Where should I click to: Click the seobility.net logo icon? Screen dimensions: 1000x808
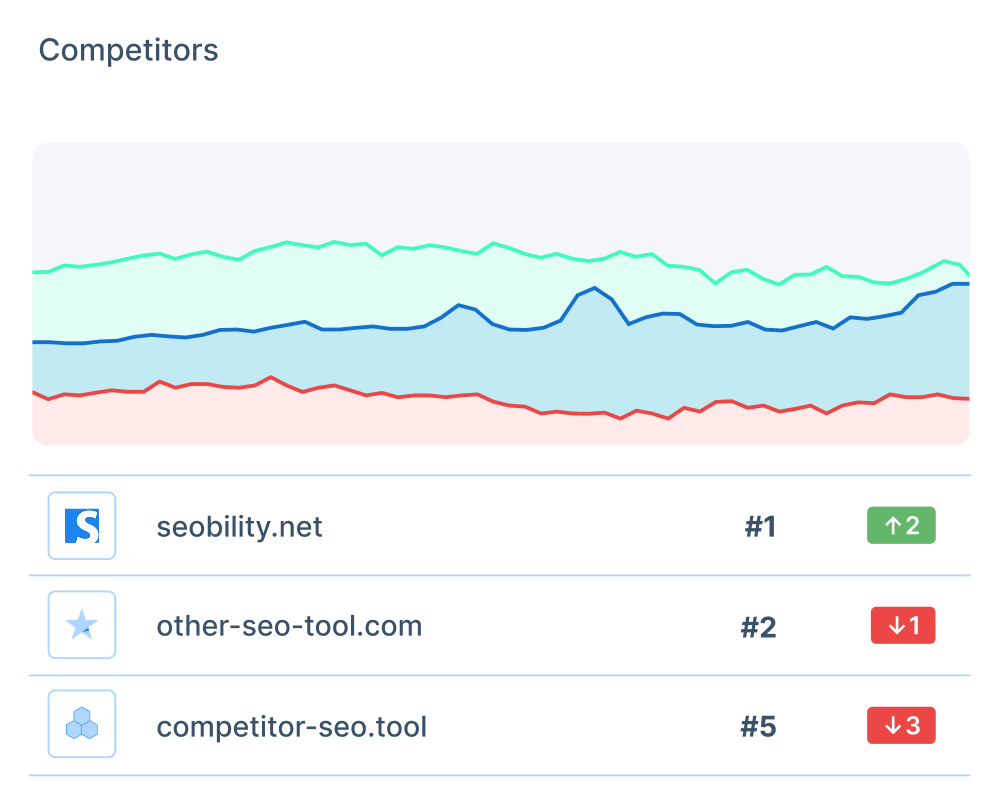pyautogui.click(x=81, y=525)
